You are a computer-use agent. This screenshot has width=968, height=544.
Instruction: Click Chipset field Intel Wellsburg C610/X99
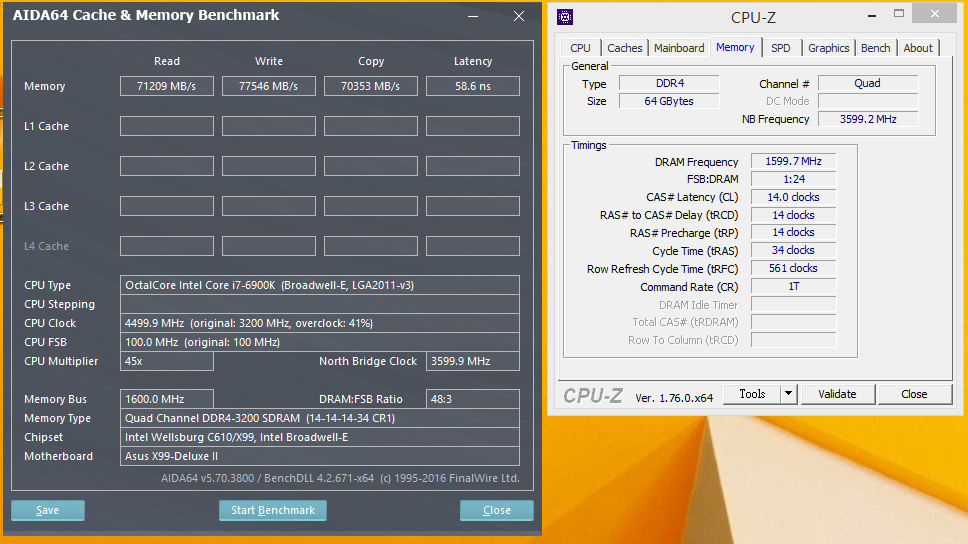coord(320,437)
